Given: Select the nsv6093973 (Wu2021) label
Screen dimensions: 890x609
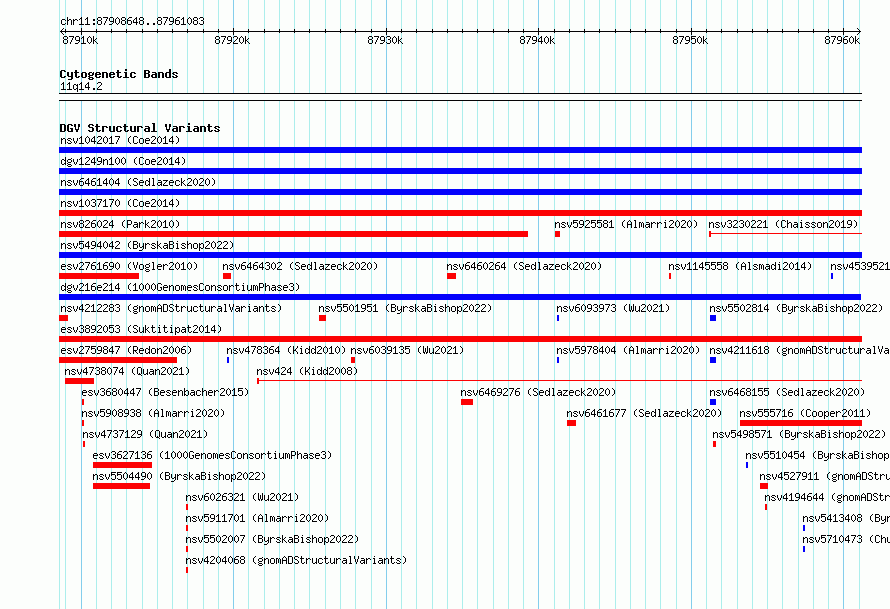Looking at the screenshot, I should click(613, 308).
